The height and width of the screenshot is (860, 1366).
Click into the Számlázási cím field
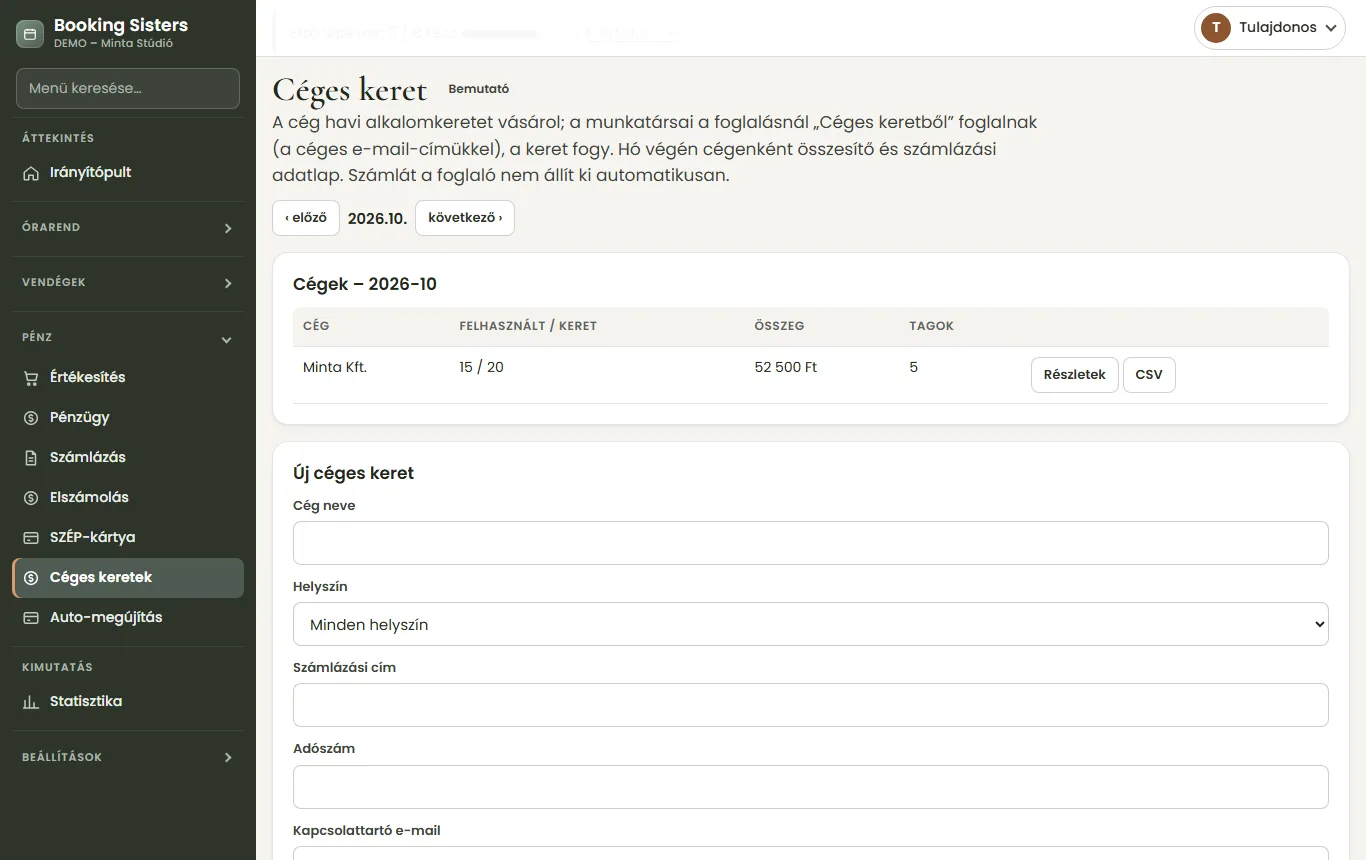coord(810,705)
